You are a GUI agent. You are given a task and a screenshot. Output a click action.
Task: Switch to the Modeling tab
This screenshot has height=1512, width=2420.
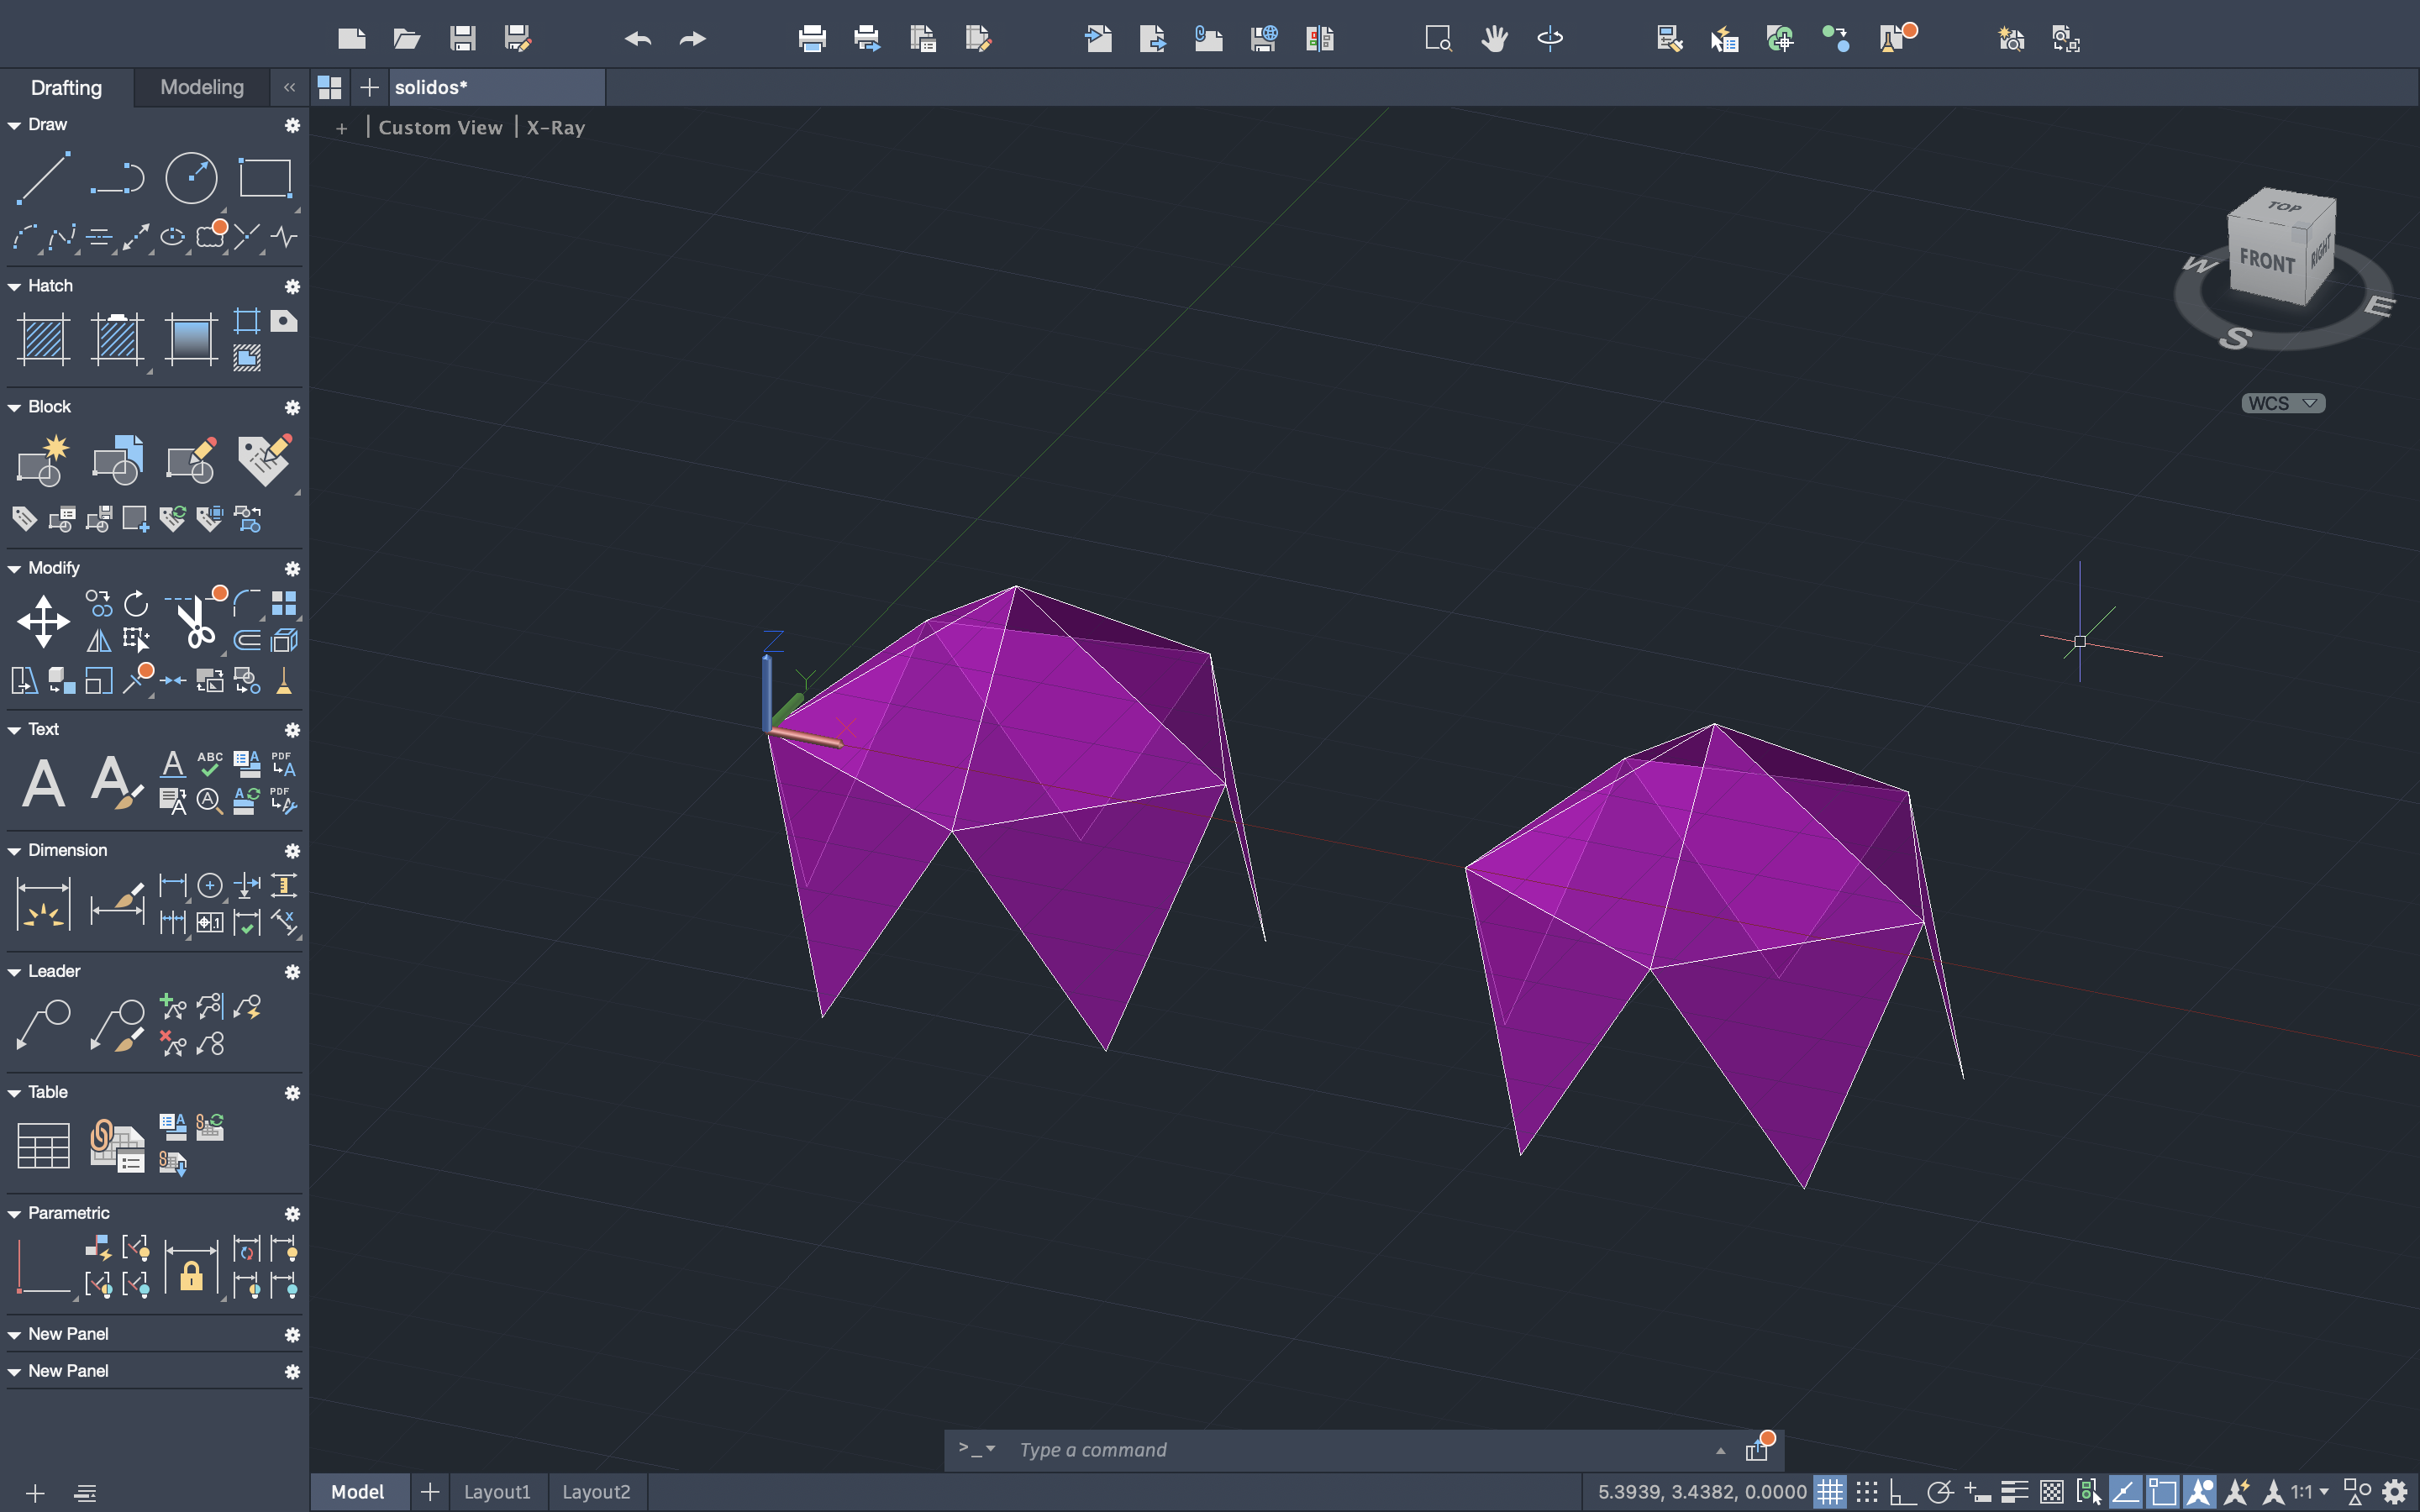(x=202, y=87)
